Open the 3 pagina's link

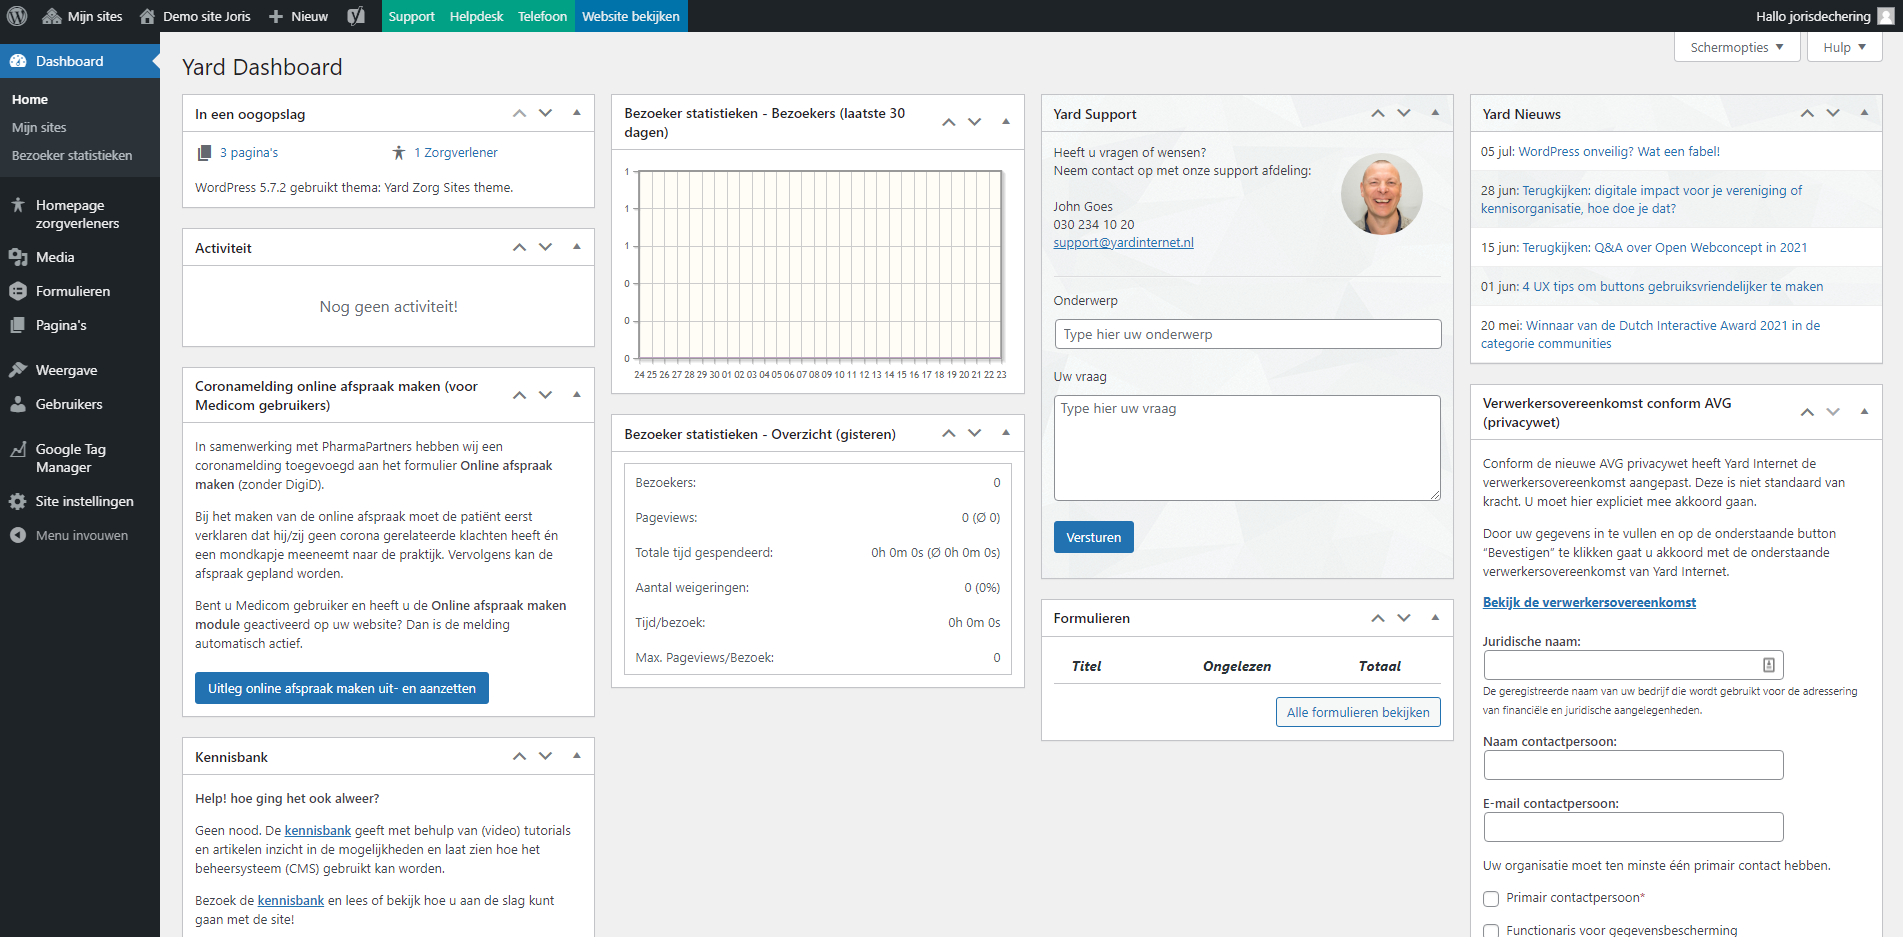[x=249, y=153]
